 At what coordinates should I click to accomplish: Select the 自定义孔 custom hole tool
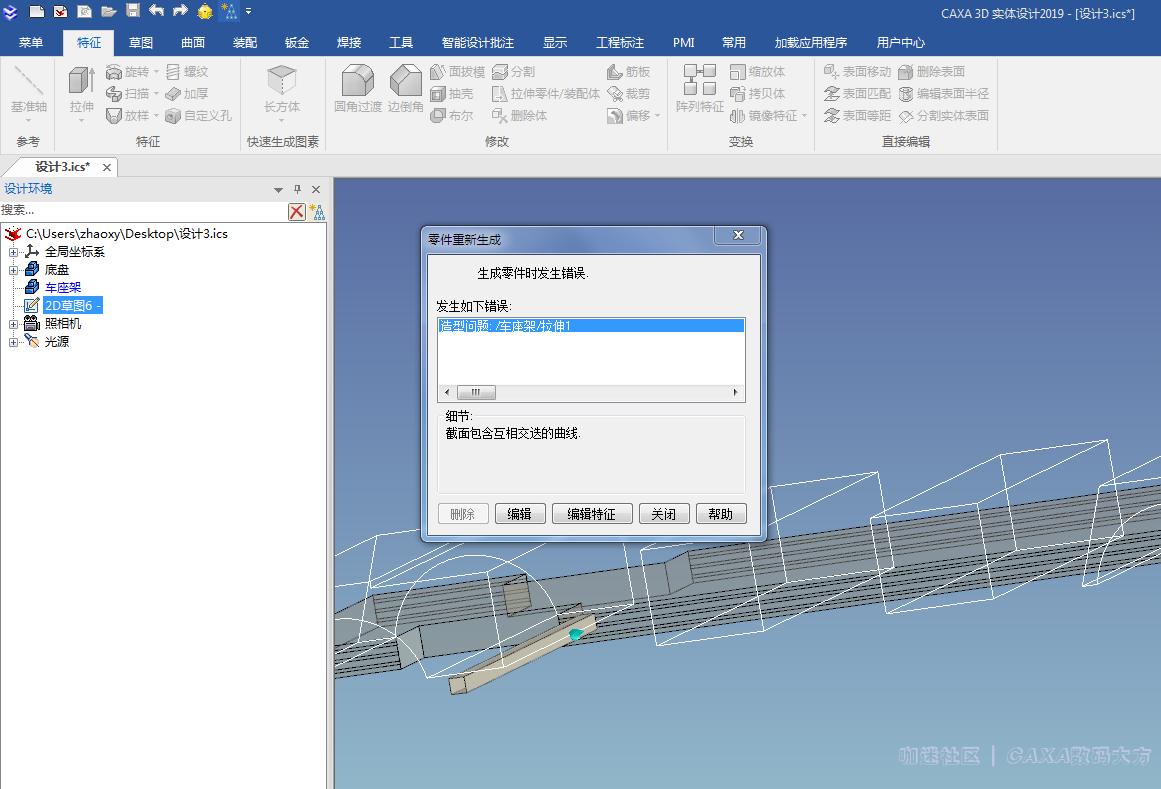[198, 116]
